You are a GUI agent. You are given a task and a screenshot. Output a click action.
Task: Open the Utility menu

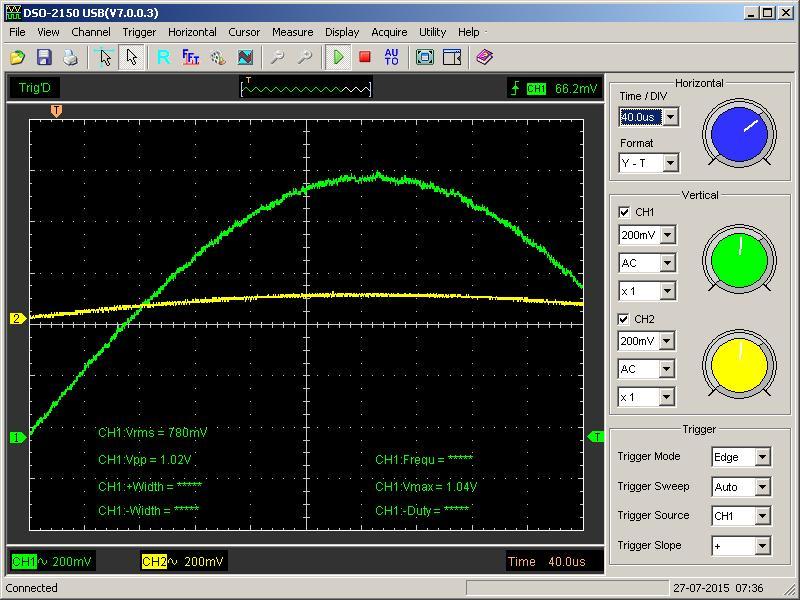pyautogui.click(x=432, y=32)
